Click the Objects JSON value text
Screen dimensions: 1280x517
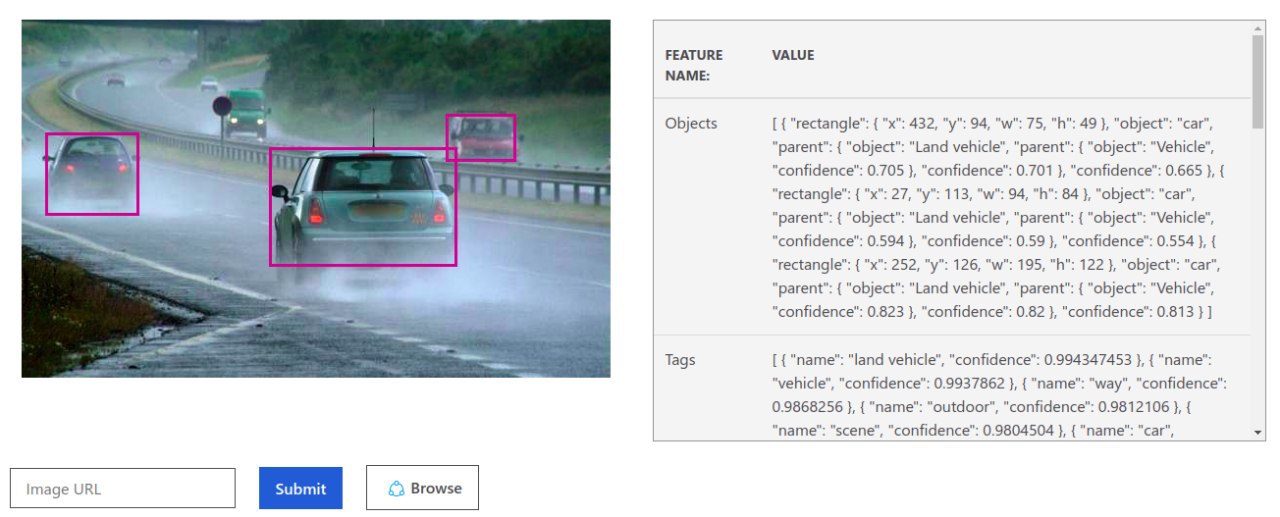(x=998, y=217)
